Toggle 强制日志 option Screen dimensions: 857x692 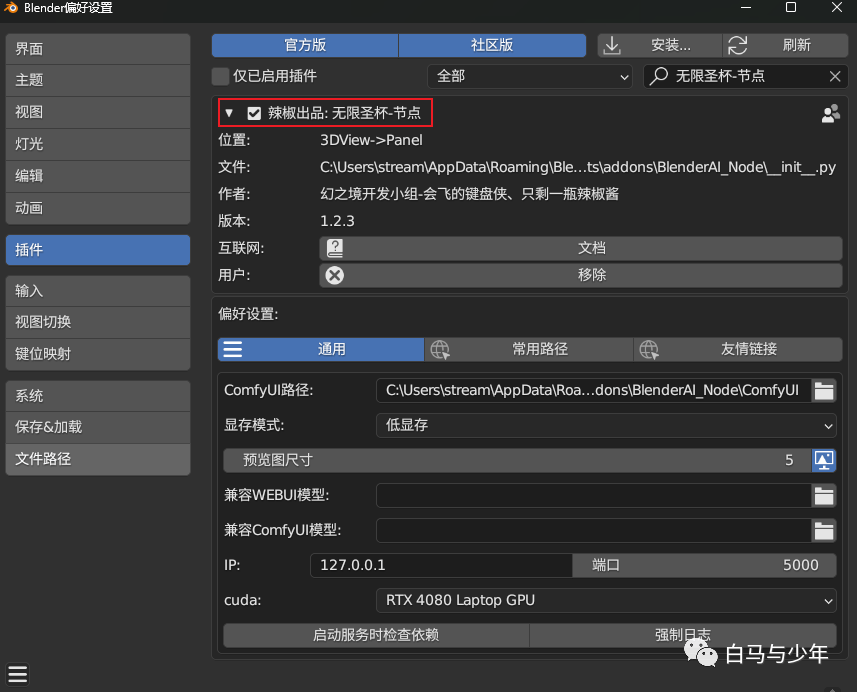click(683, 635)
